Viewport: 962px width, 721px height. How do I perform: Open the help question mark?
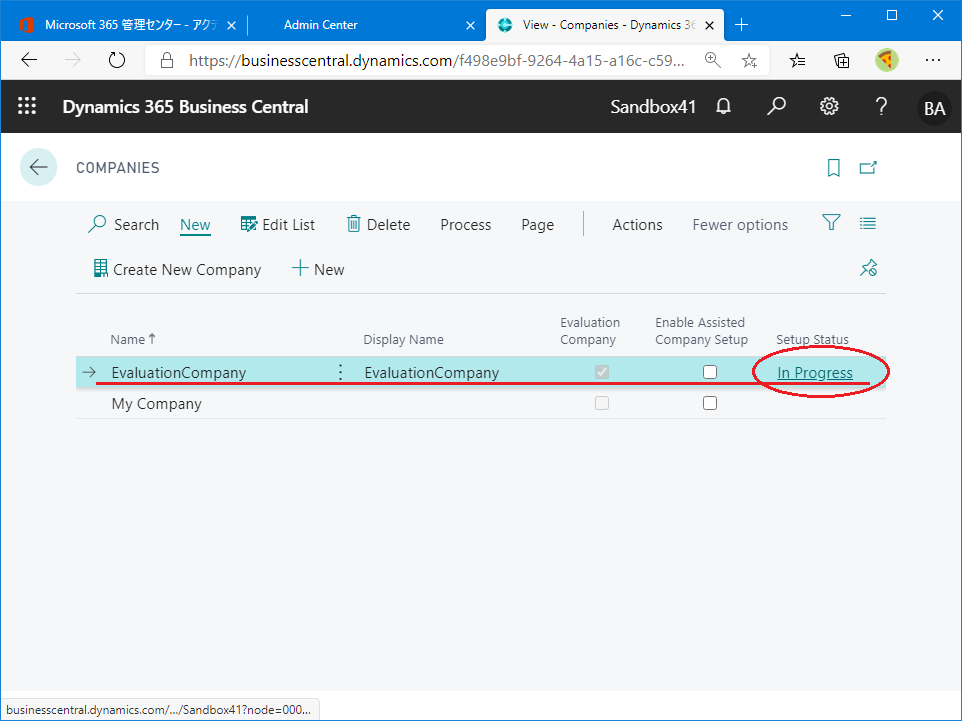pyautogui.click(x=881, y=107)
